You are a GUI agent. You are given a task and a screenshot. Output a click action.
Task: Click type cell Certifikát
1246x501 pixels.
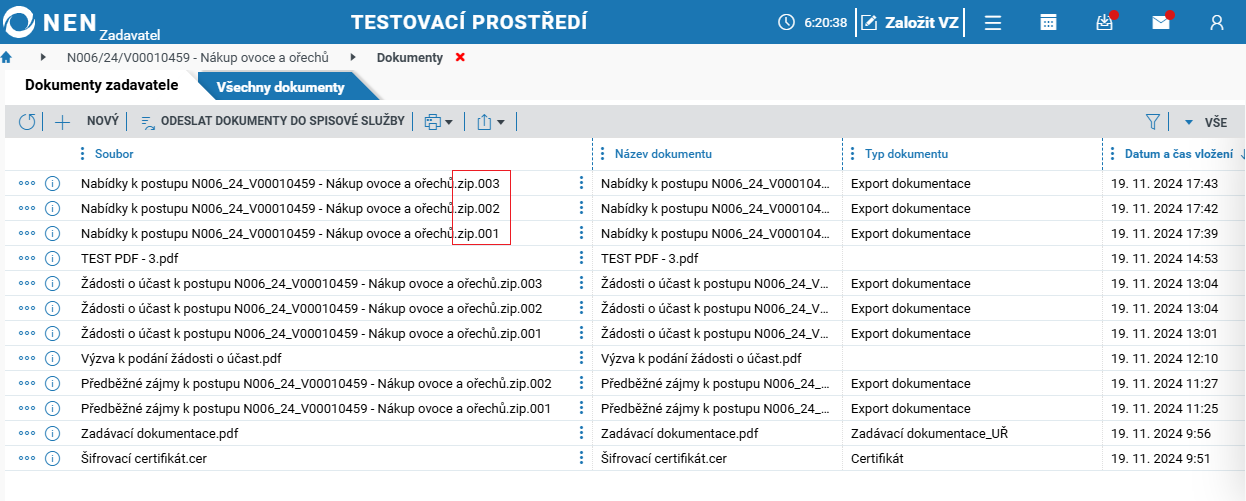(877, 459)
